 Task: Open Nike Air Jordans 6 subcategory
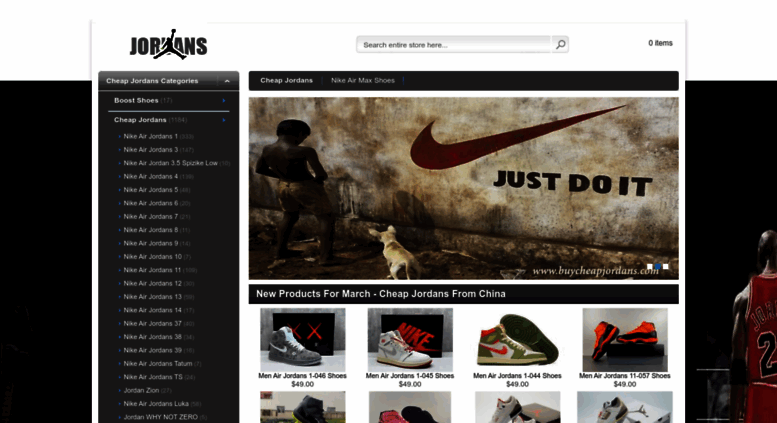click(x=151, y=203)
